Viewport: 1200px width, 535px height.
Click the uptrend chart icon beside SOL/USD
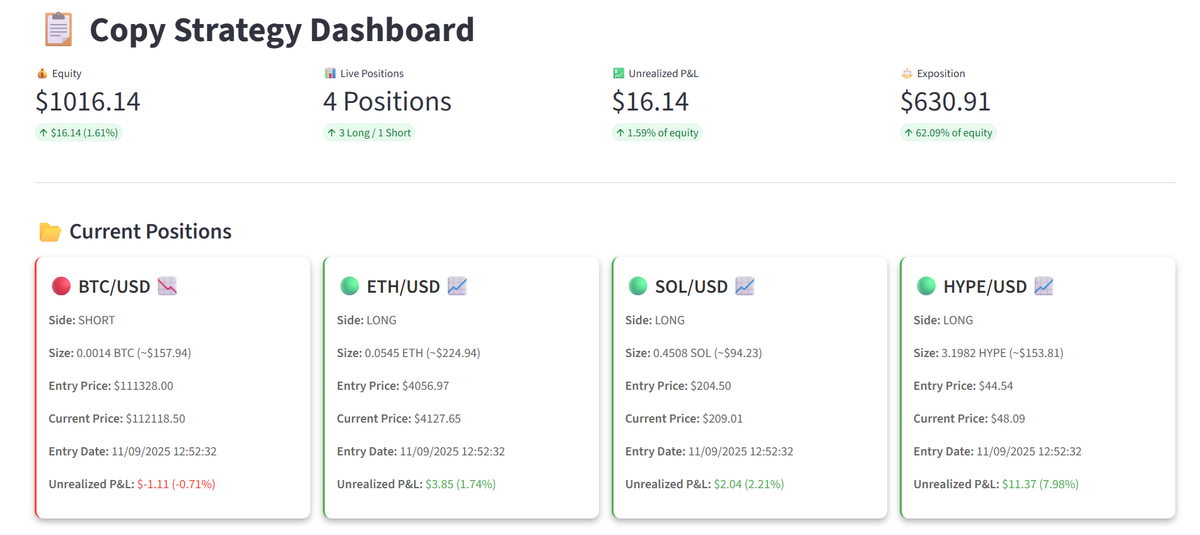click(744, 287)
